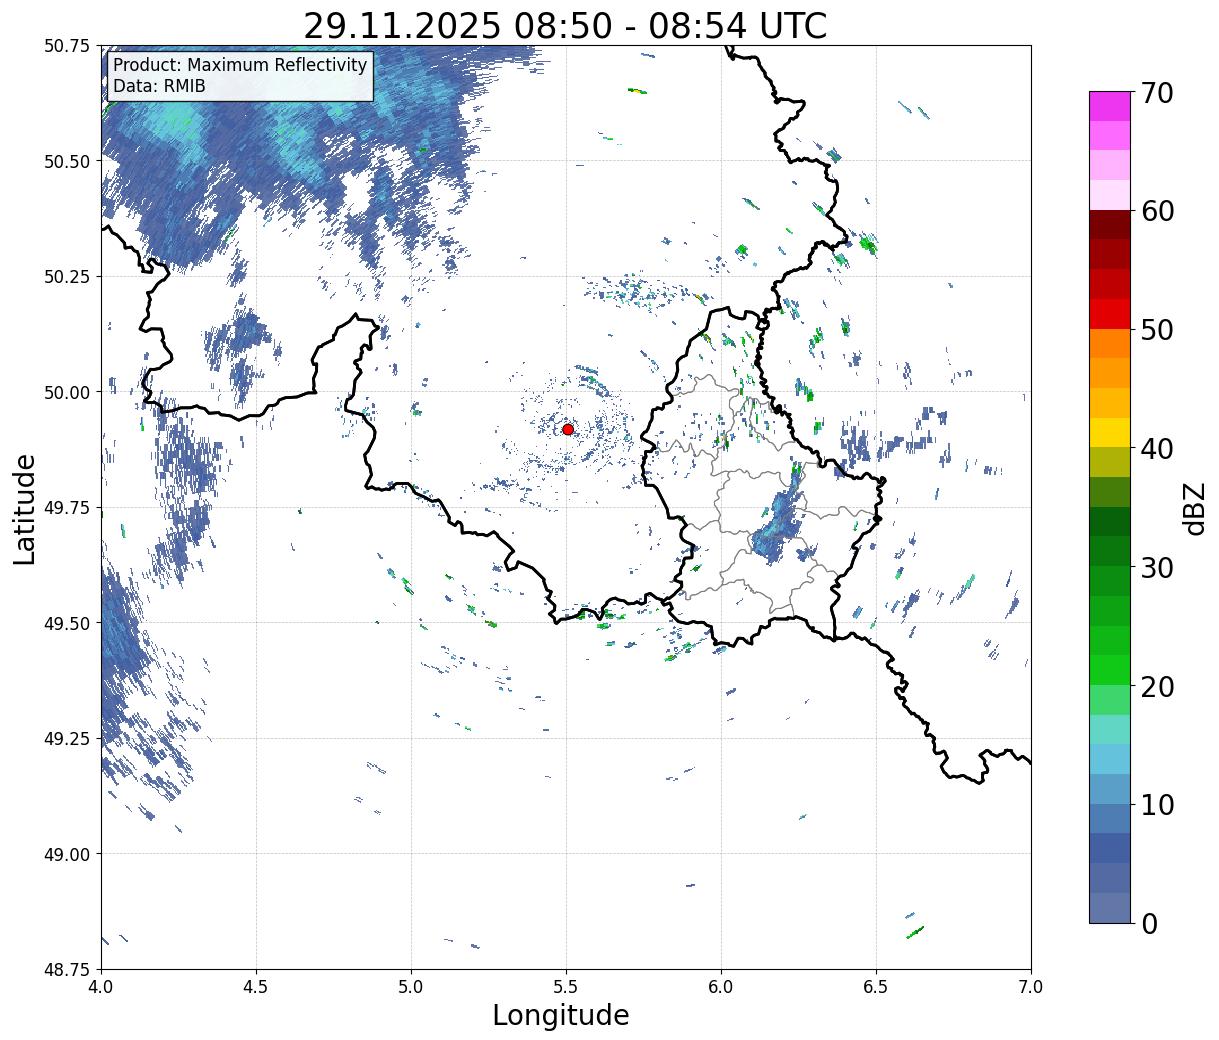Click the dark maroon colorbar swatch below 60
This screenshot has height=1040, width=1219.
tap(1110, 225)
